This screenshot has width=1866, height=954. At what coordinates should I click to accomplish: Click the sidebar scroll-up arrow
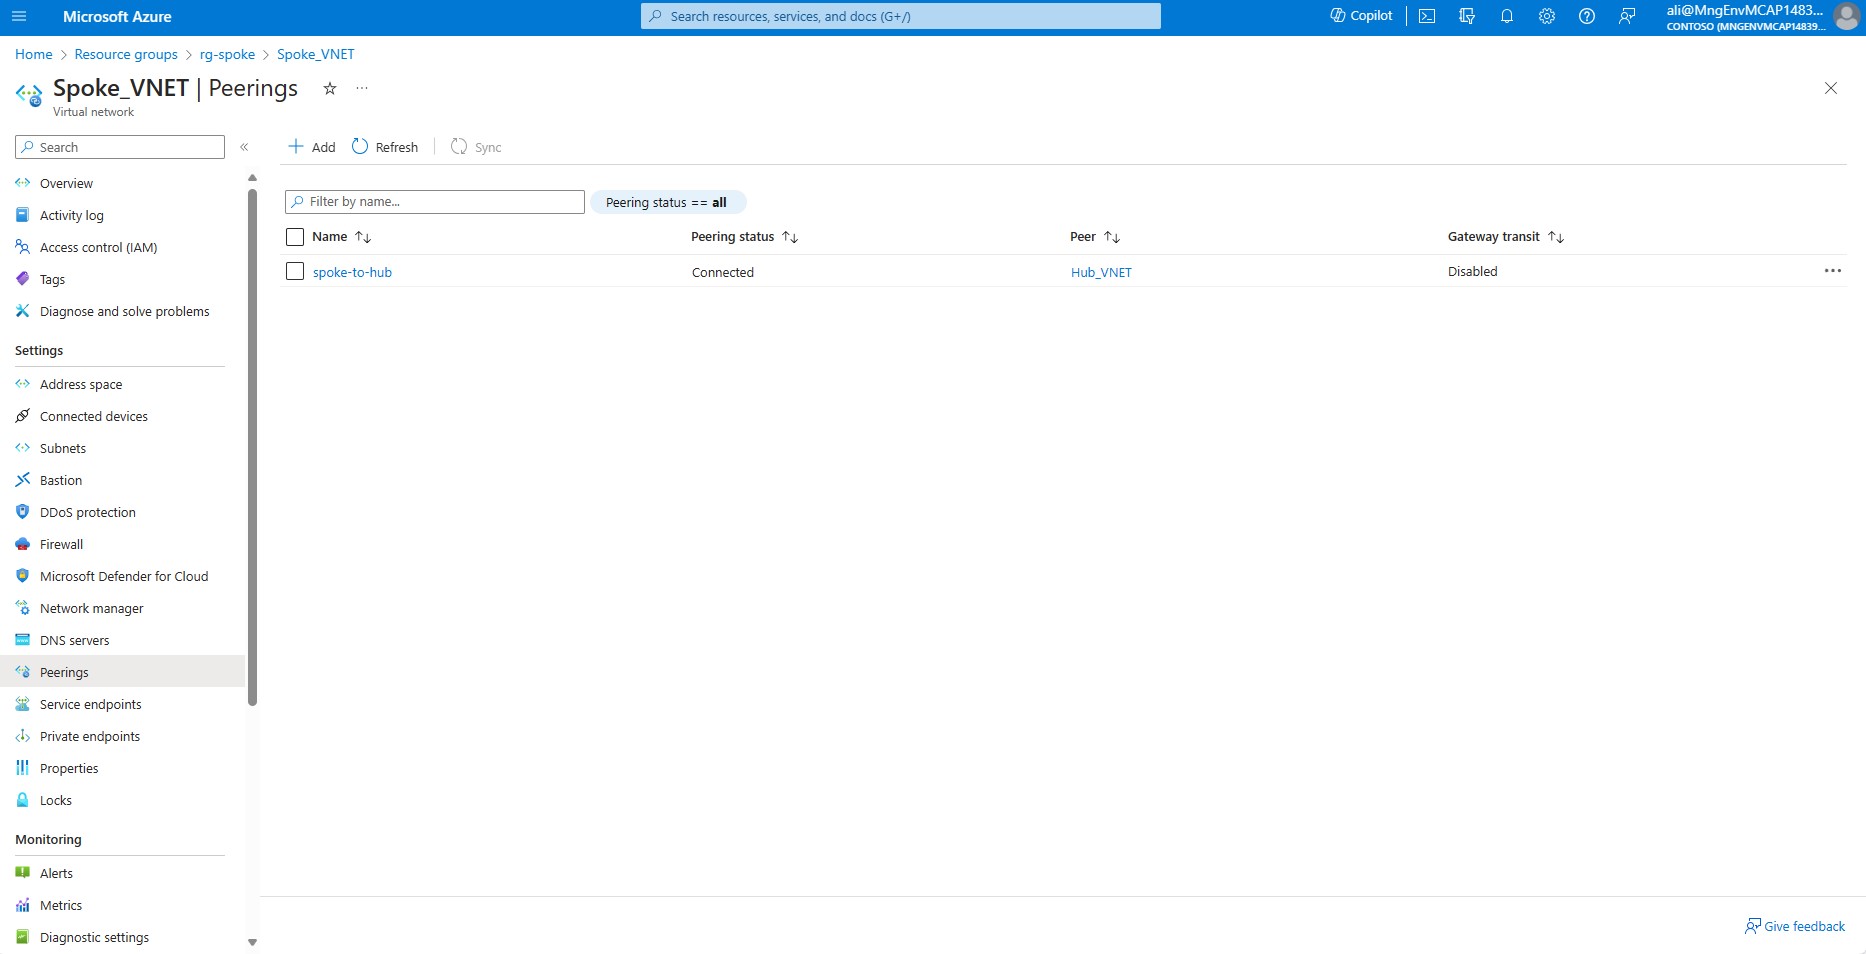tap(252, 178)
